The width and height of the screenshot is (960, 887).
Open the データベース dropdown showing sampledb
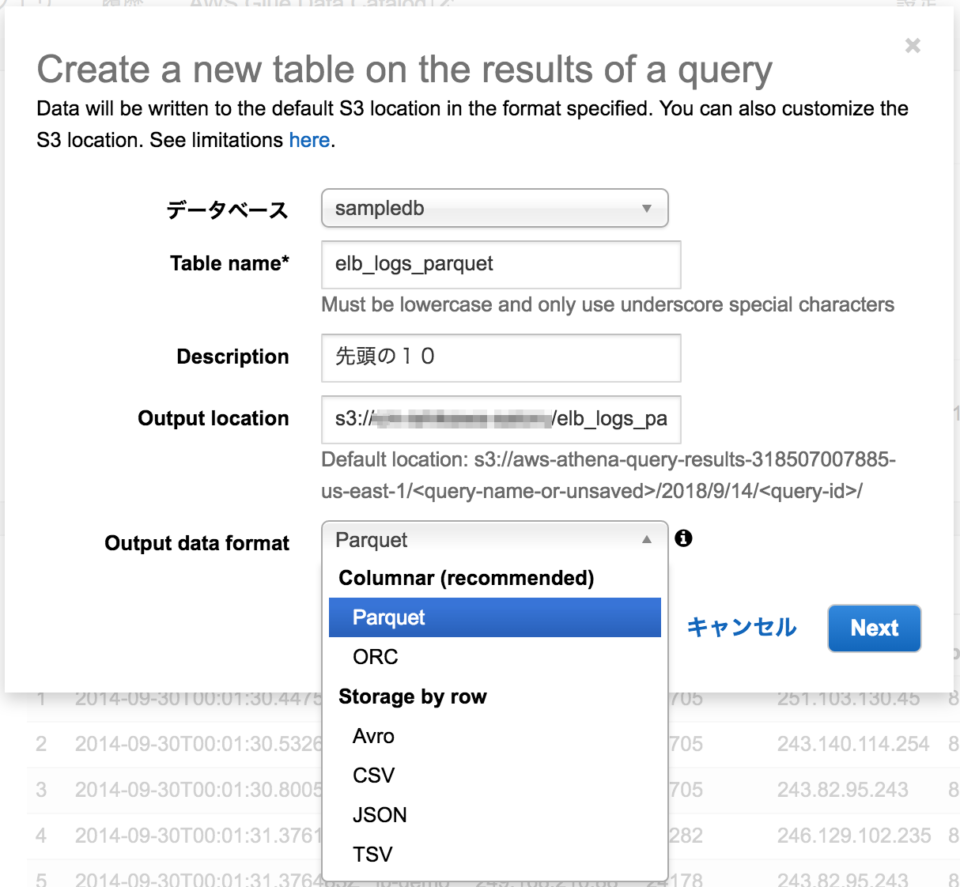[494, 209]
